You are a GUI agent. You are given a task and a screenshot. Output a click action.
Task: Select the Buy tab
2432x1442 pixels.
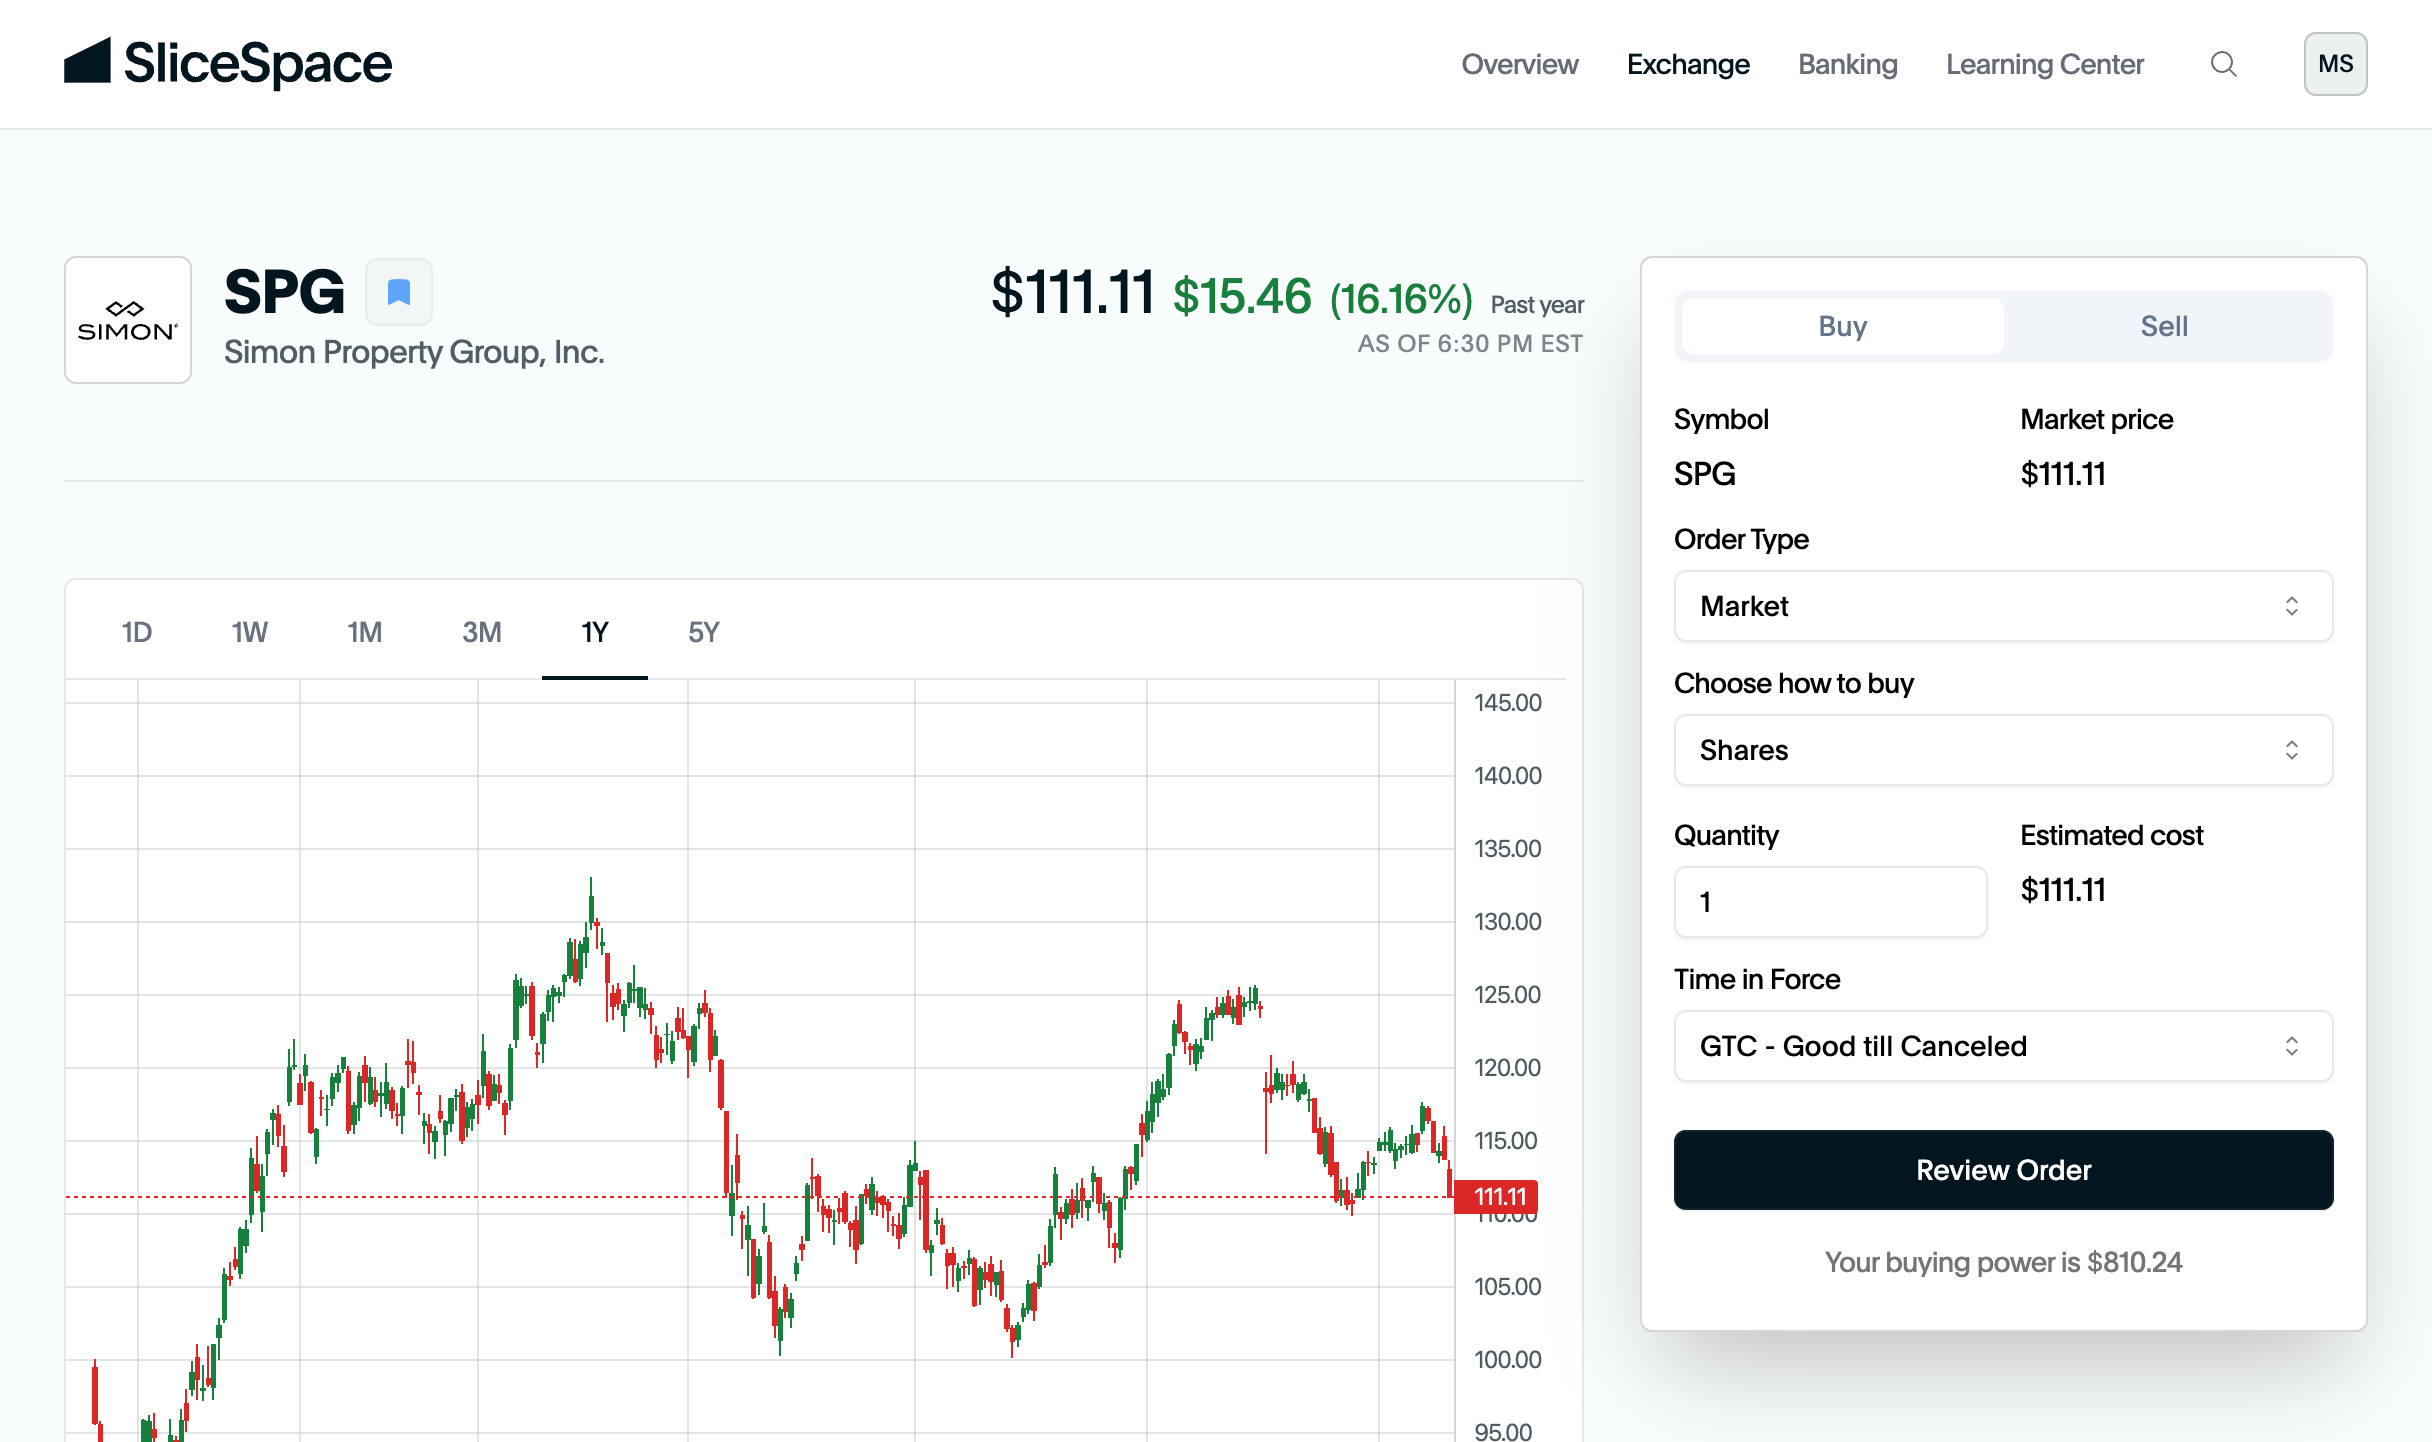pyautogui.click(x=1841, y=326)
